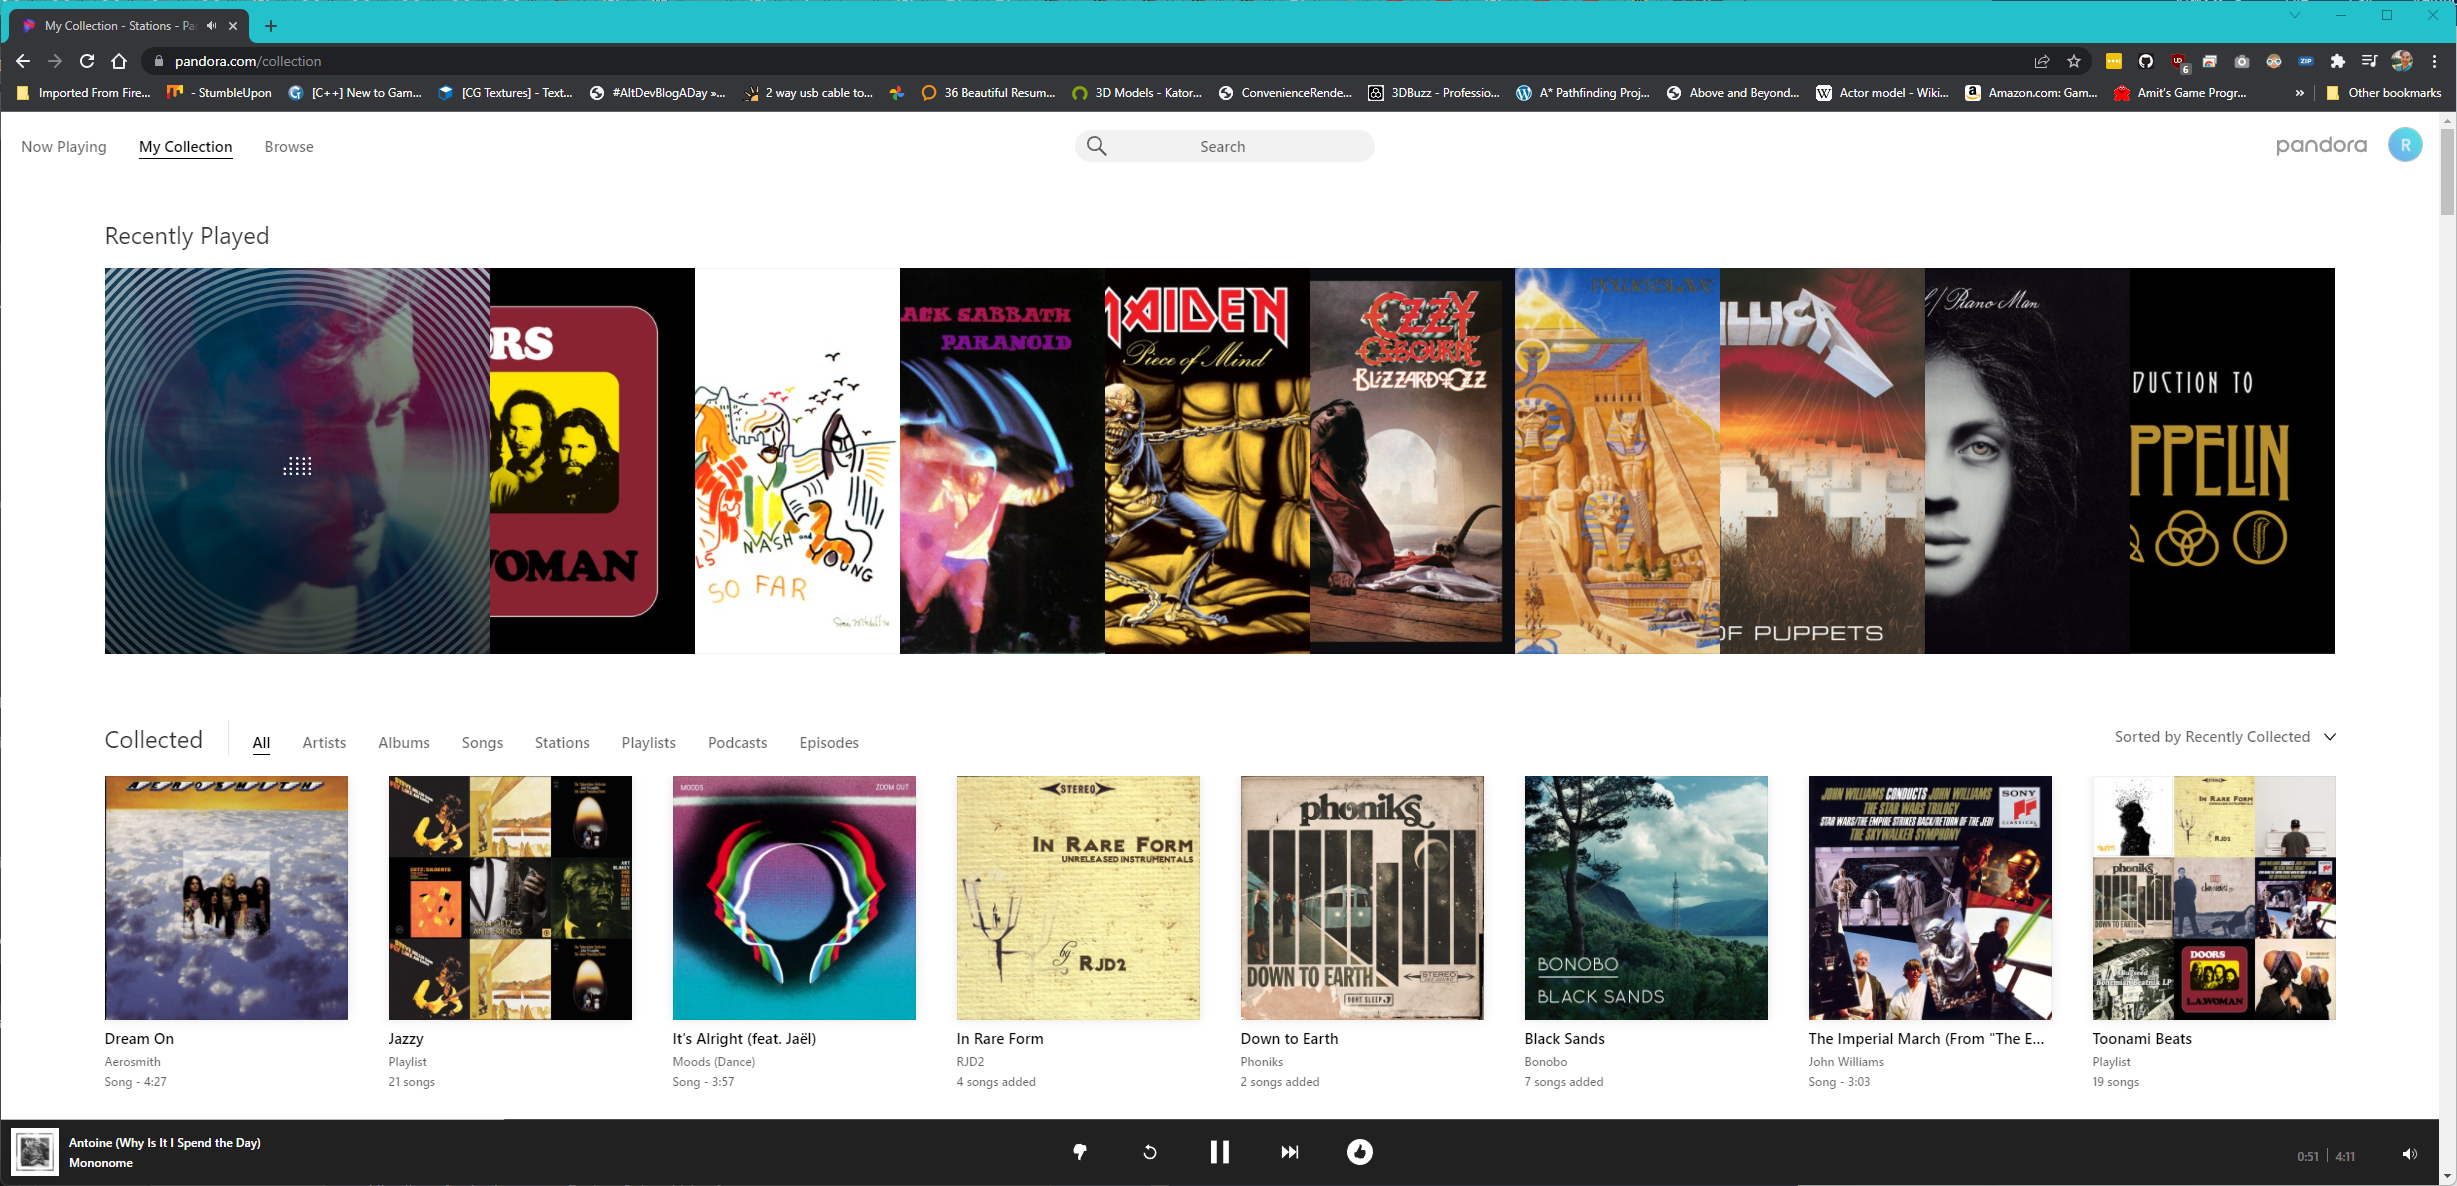Select My Collection nav item
Image resolution: width=2457 pixels, height=1186 pixels.
[186, 147]
